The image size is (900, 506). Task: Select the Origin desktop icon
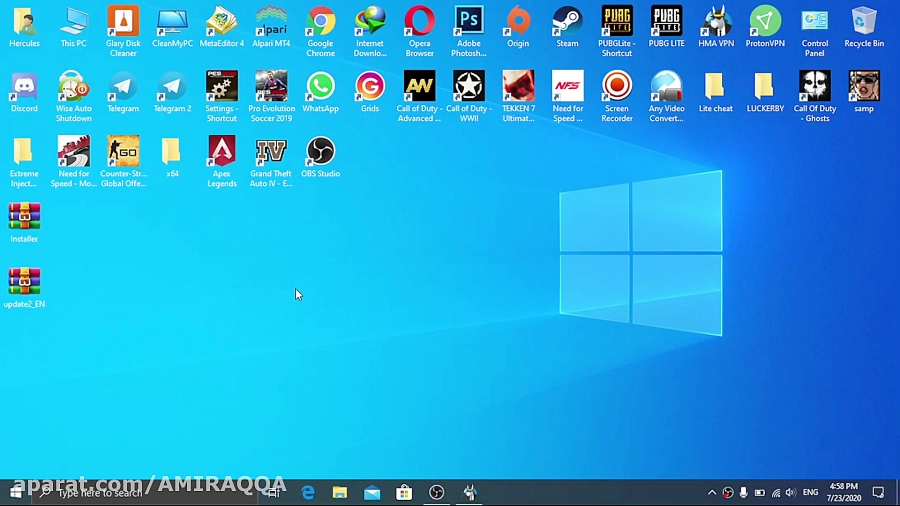(x=518, y=27)
